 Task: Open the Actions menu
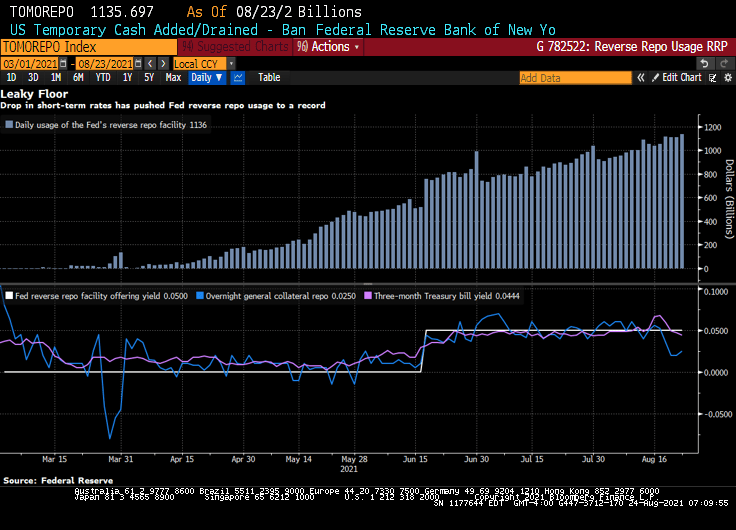[330, 47]
